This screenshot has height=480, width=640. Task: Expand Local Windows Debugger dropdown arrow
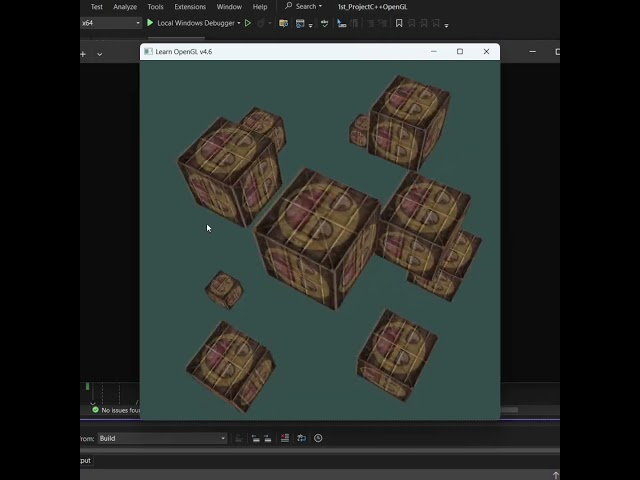[239, 23]
